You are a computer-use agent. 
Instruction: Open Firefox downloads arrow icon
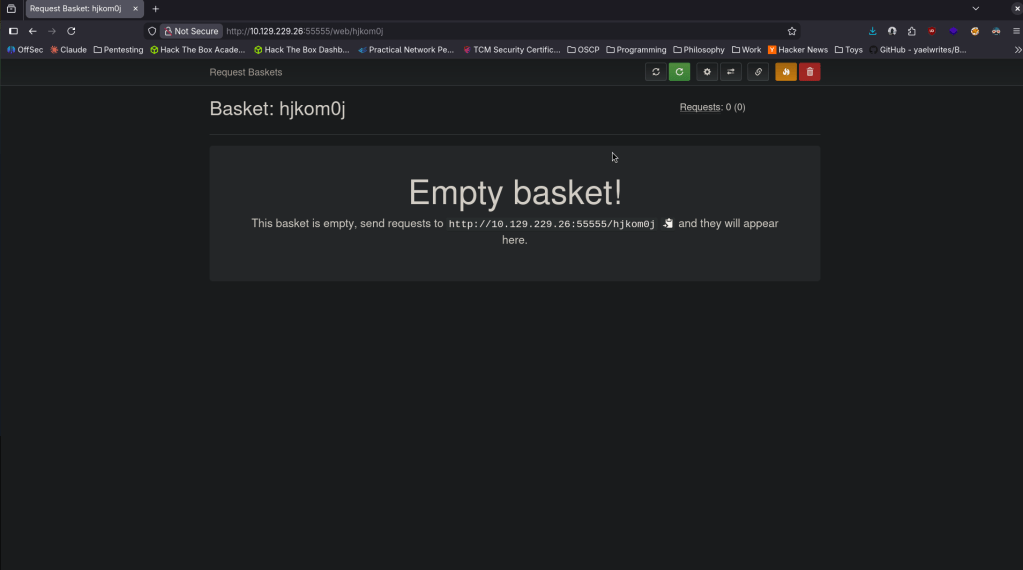coord(873,31)
